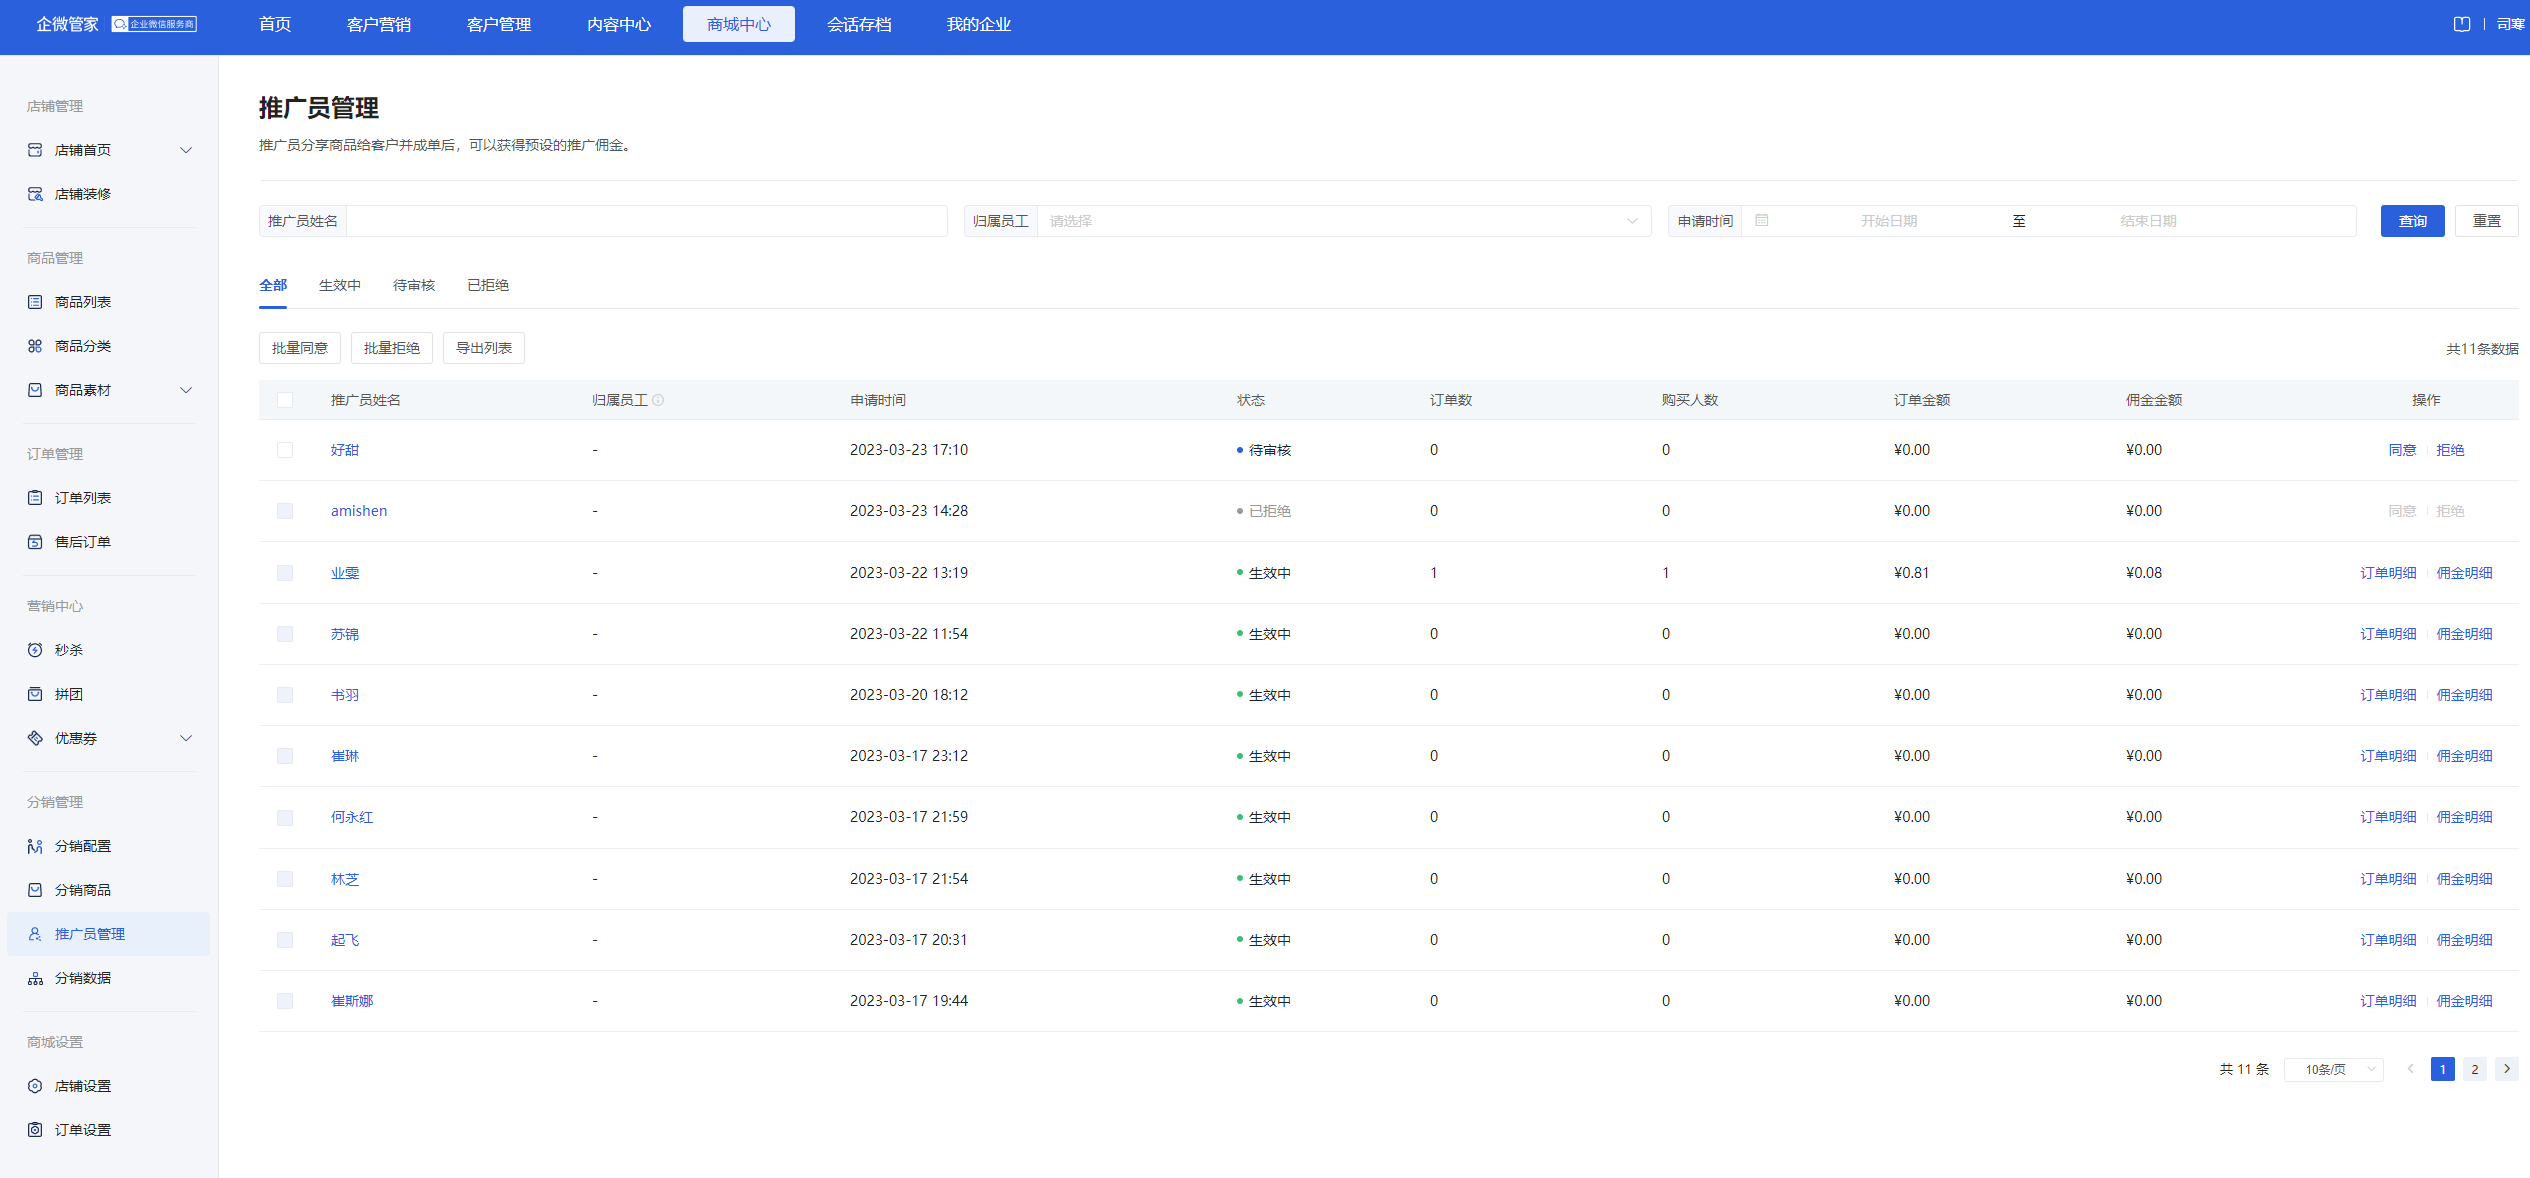Click the 批量拒绝 button
The height and width of the screenshot is (1178, 2530).
(392, 348)
